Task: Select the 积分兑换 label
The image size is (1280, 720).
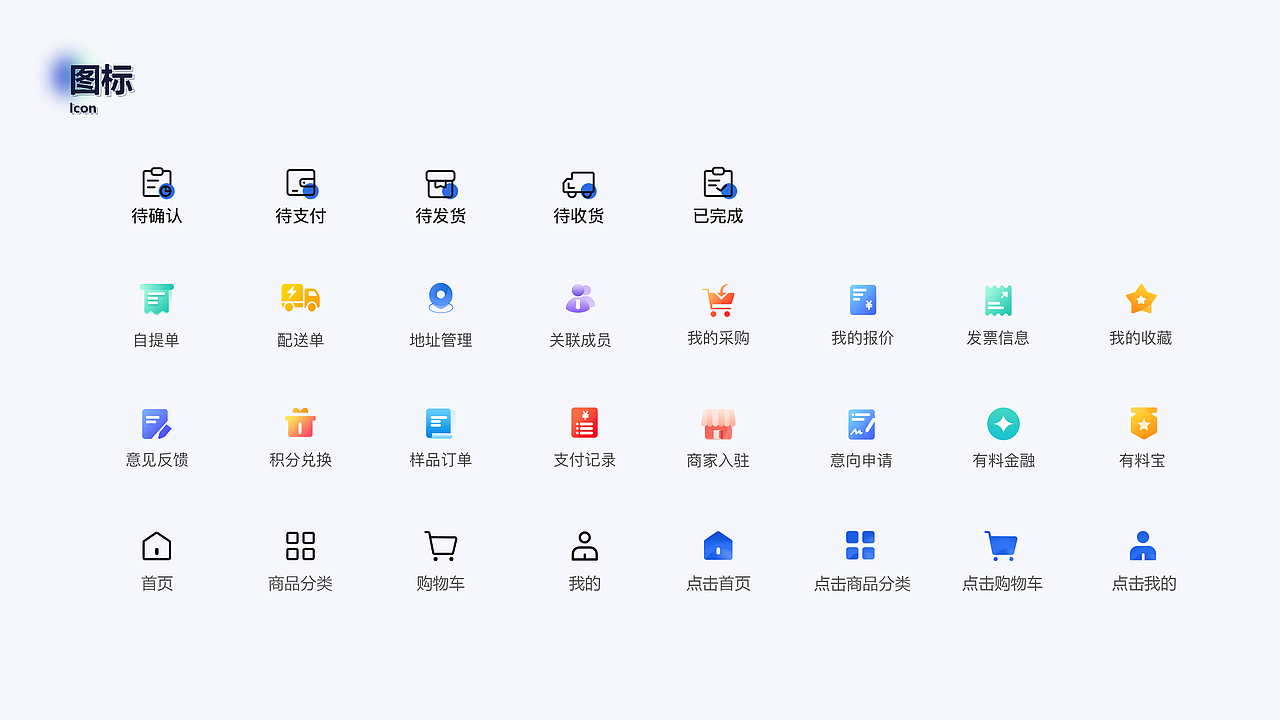Action: [x=300, y=460]
